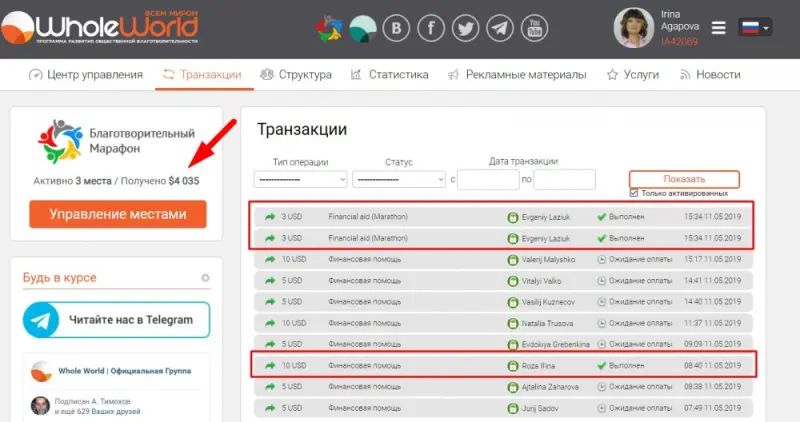Viewport: 800px width, 422px height.
Task: Click 5 USD in Ajtalina Zaharova row
Action: pos(291,387)
